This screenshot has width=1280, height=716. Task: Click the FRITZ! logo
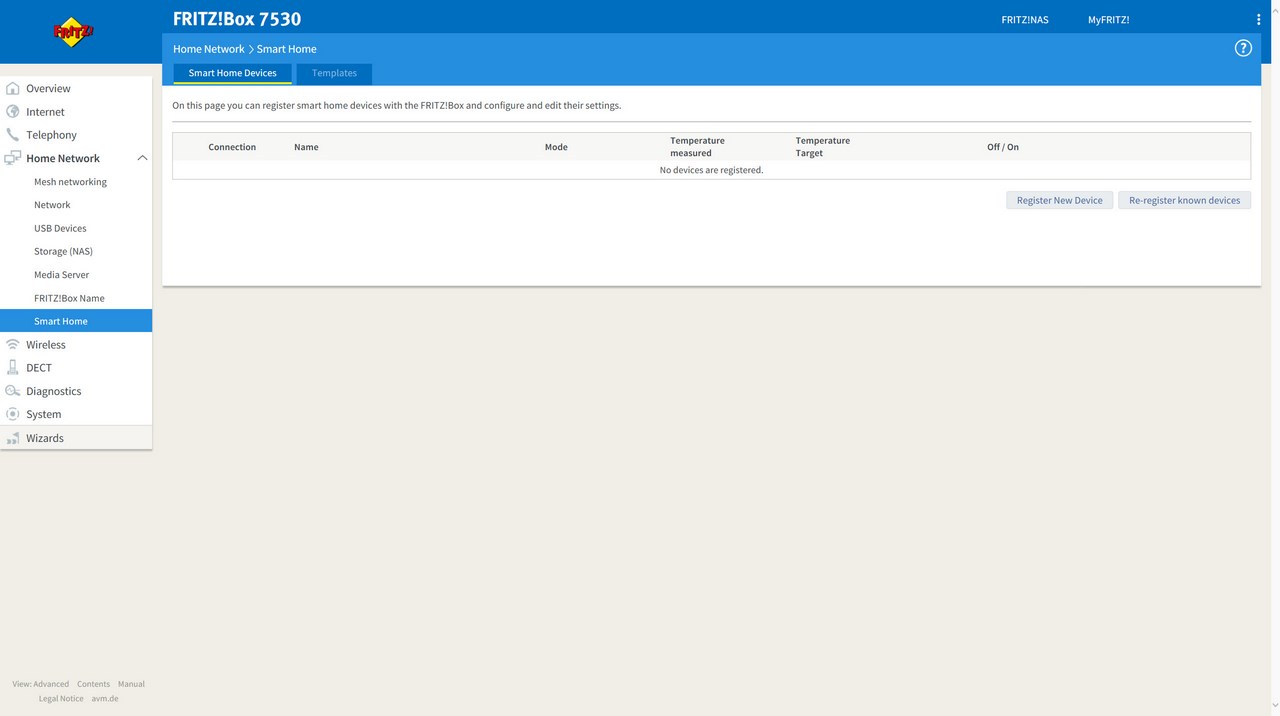pos(73,32)
